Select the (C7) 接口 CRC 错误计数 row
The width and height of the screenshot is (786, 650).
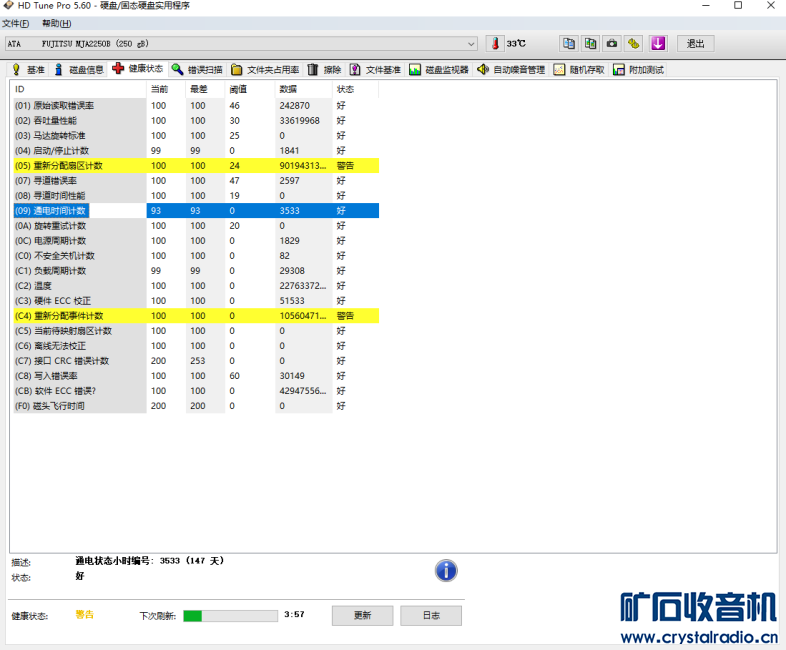click(x=196, y=361)
